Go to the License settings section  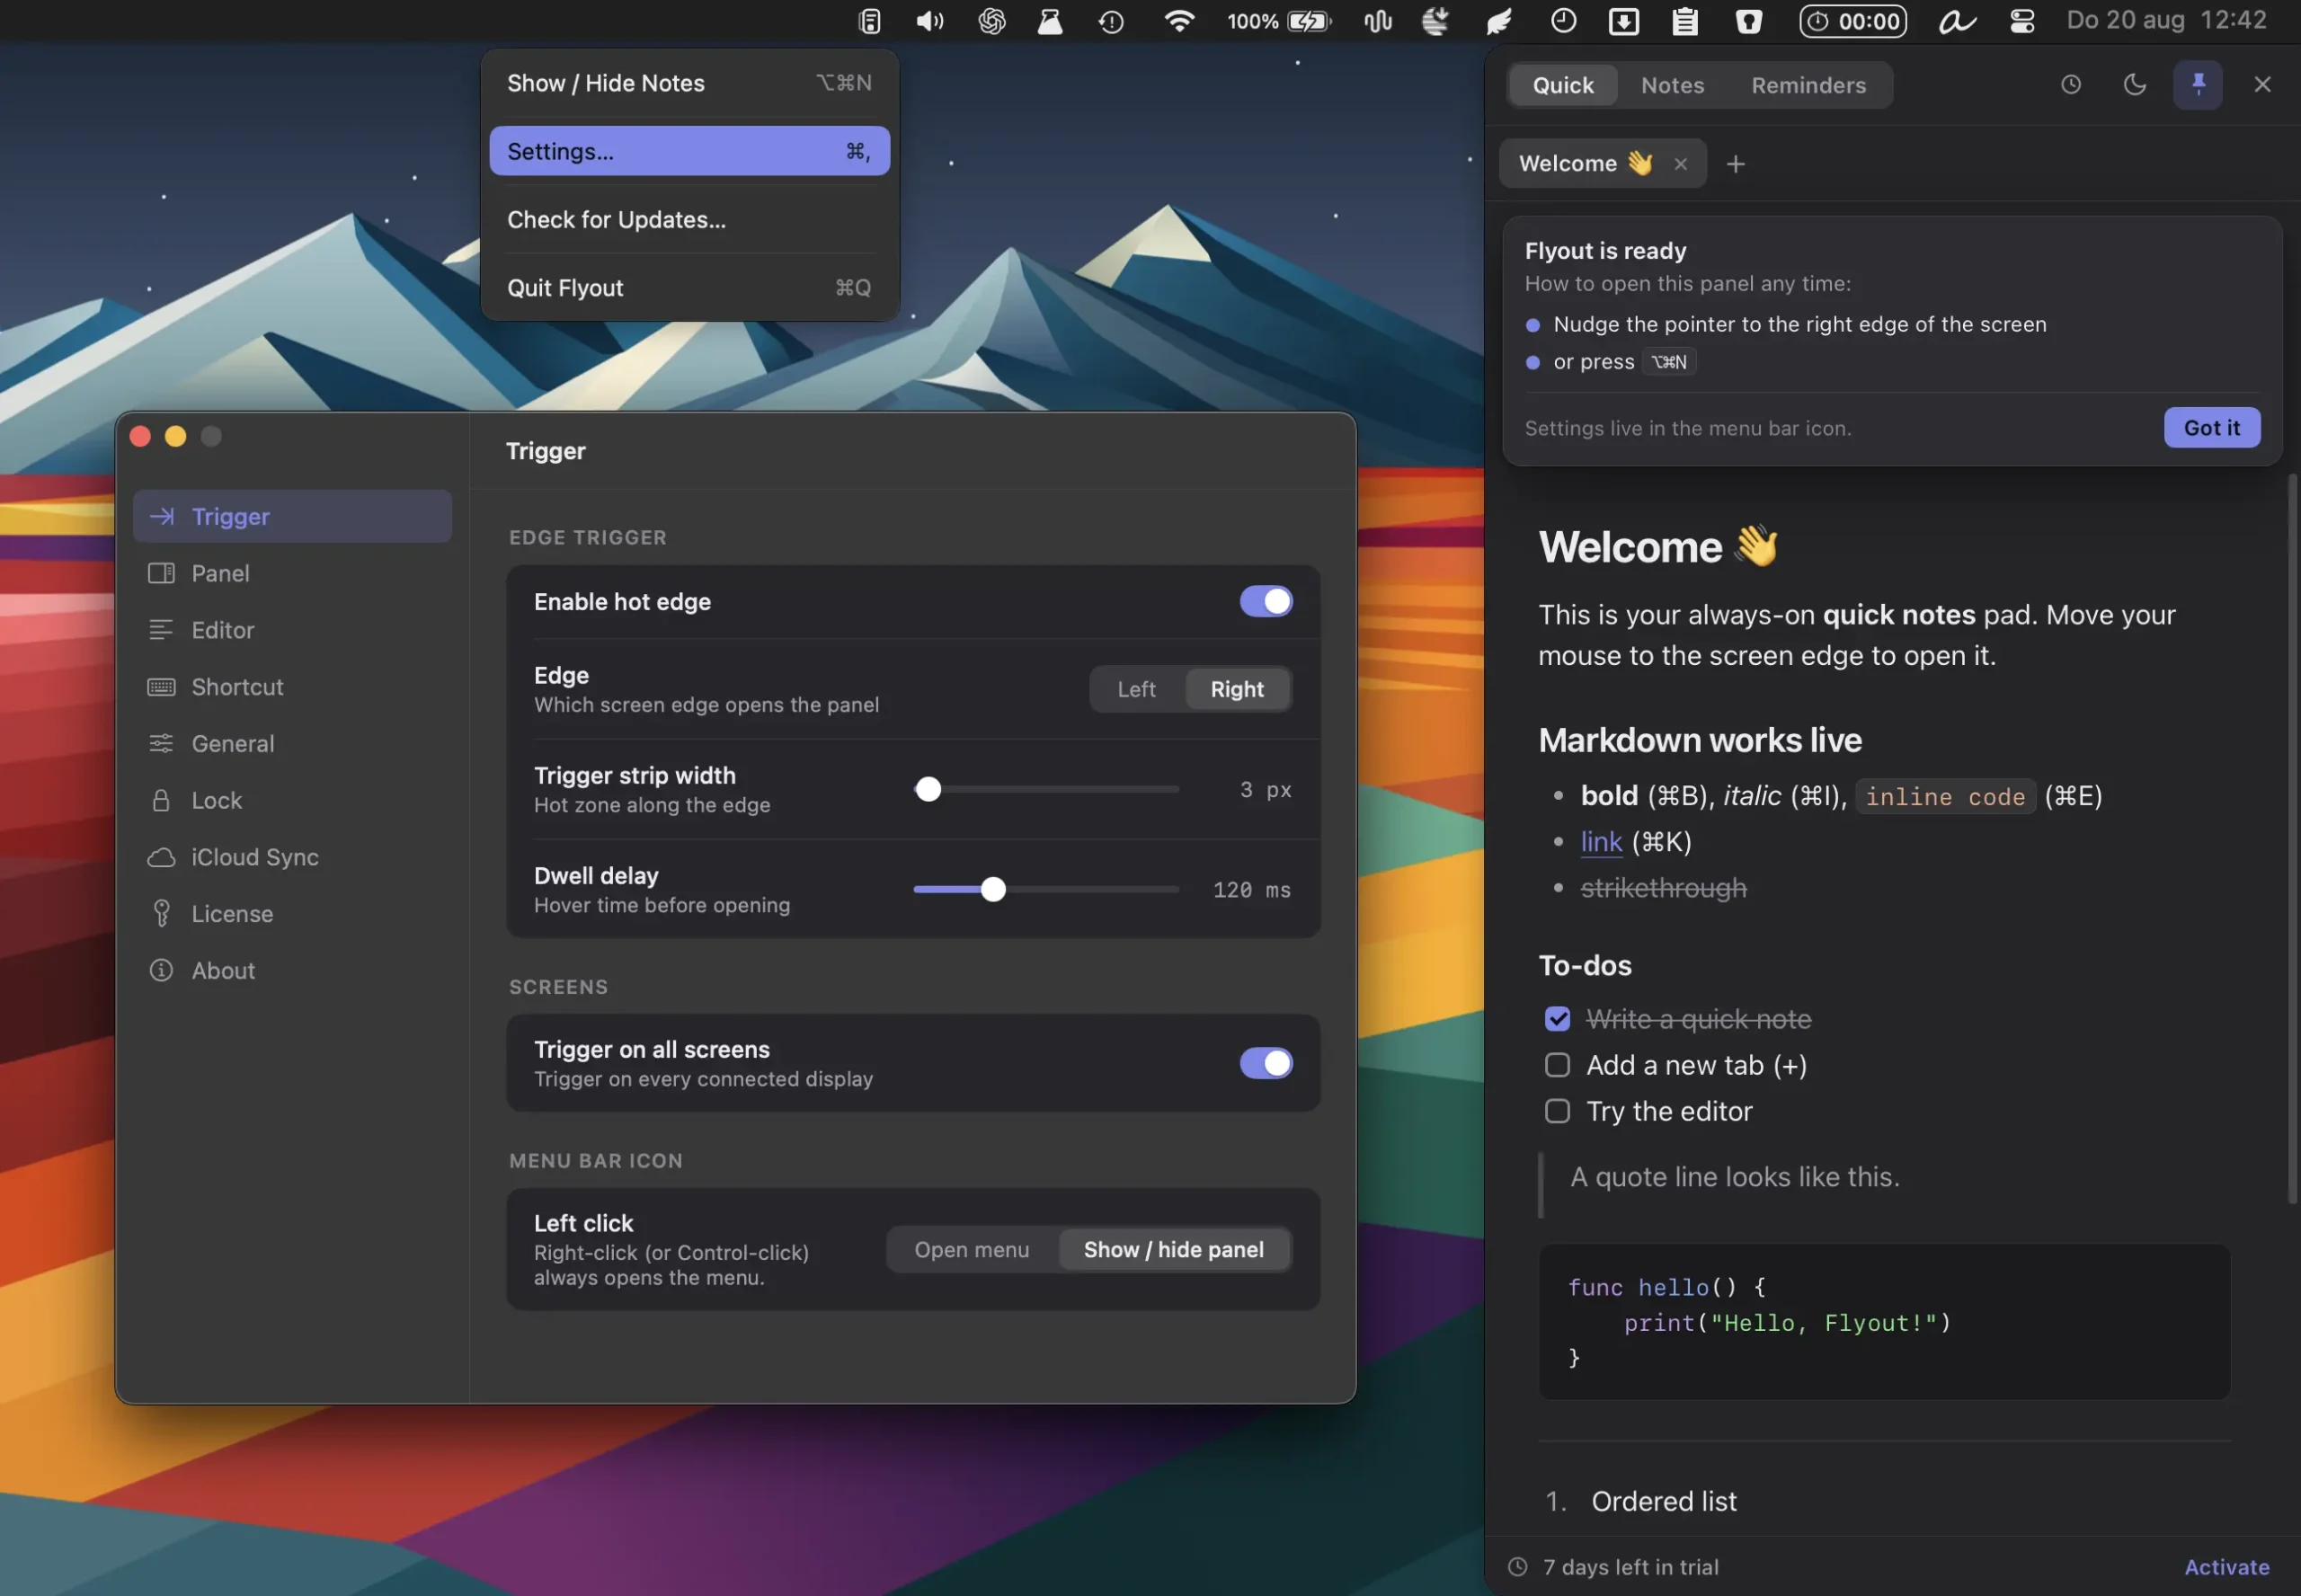(292, 914)
